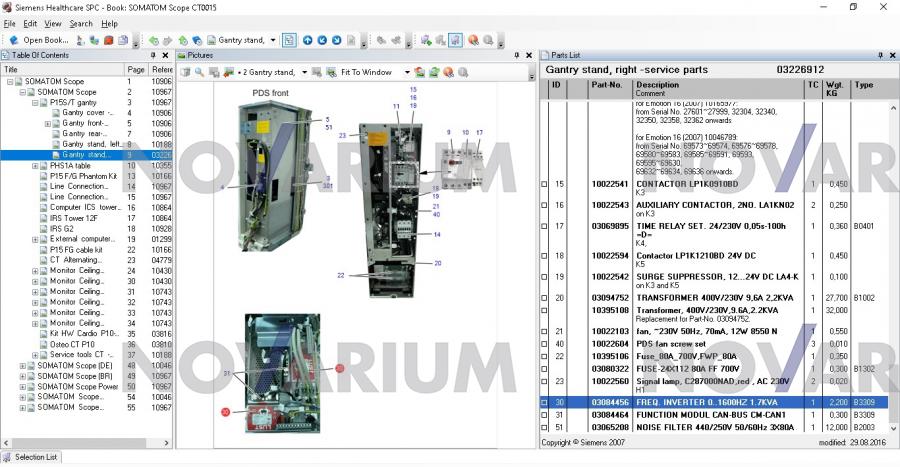Select checkbox for ID 51 noise filter
This screenshot has height=467, width=900.
544,427
